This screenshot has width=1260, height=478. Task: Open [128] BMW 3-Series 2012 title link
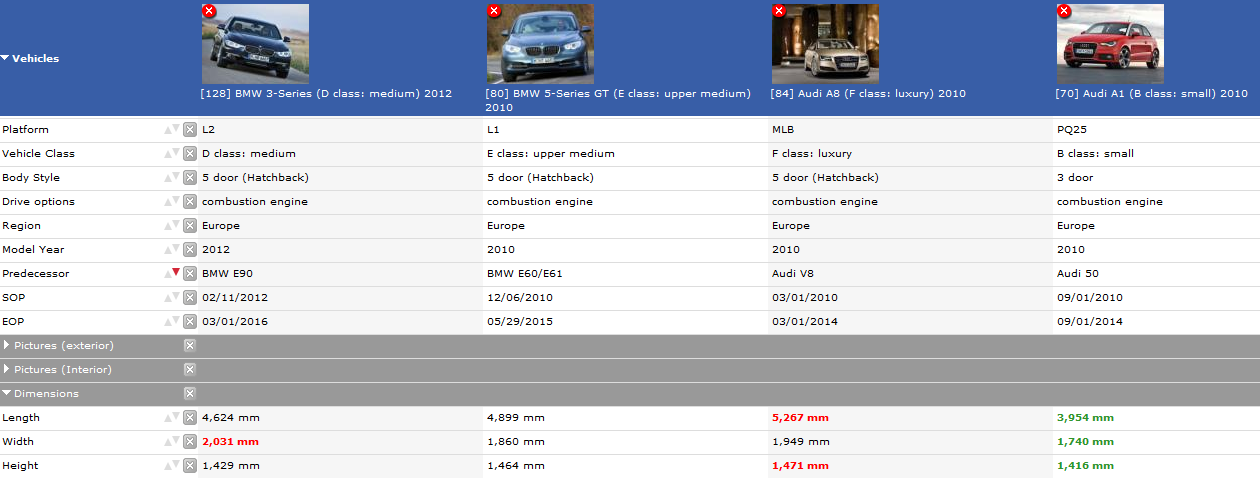327,93
